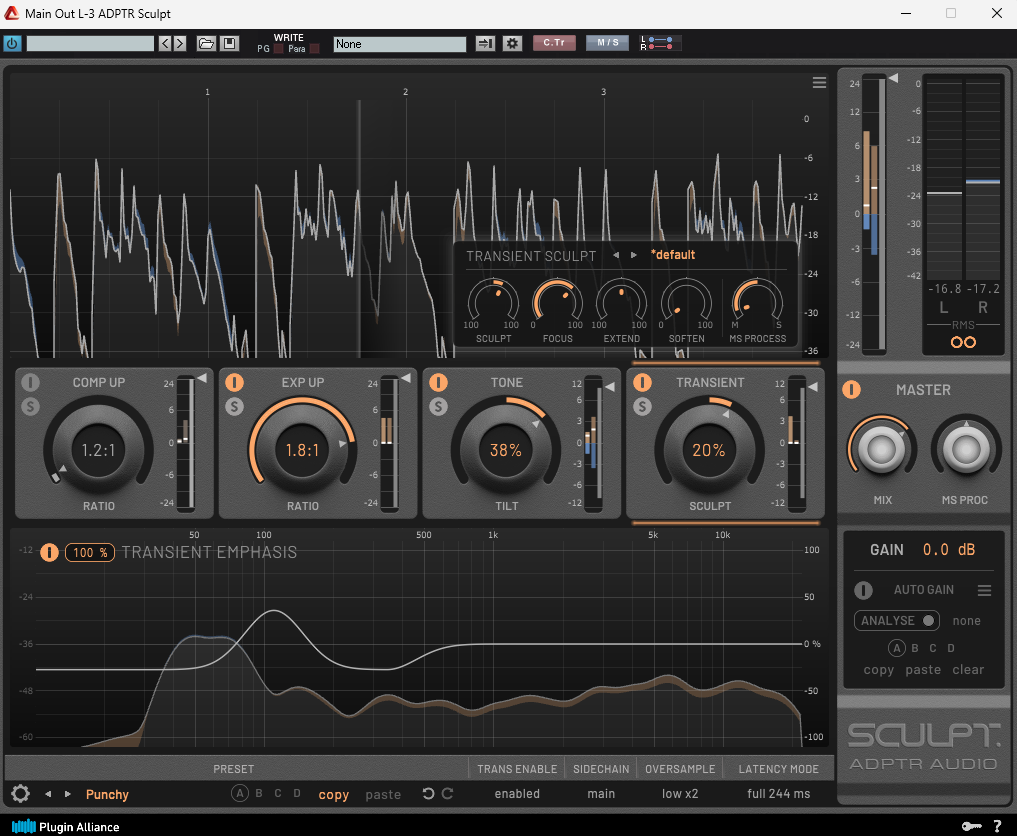Click the EXTEND knob
Viewport: 1017px width, 836px height.
click(x=621, y=303)
